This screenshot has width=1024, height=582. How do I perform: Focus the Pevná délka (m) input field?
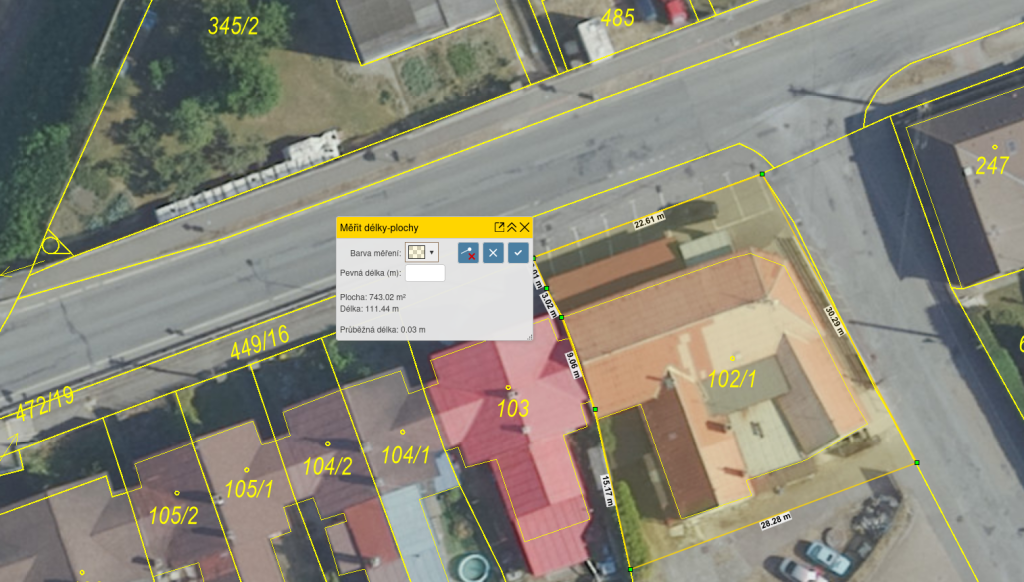(x=425, y=273)
